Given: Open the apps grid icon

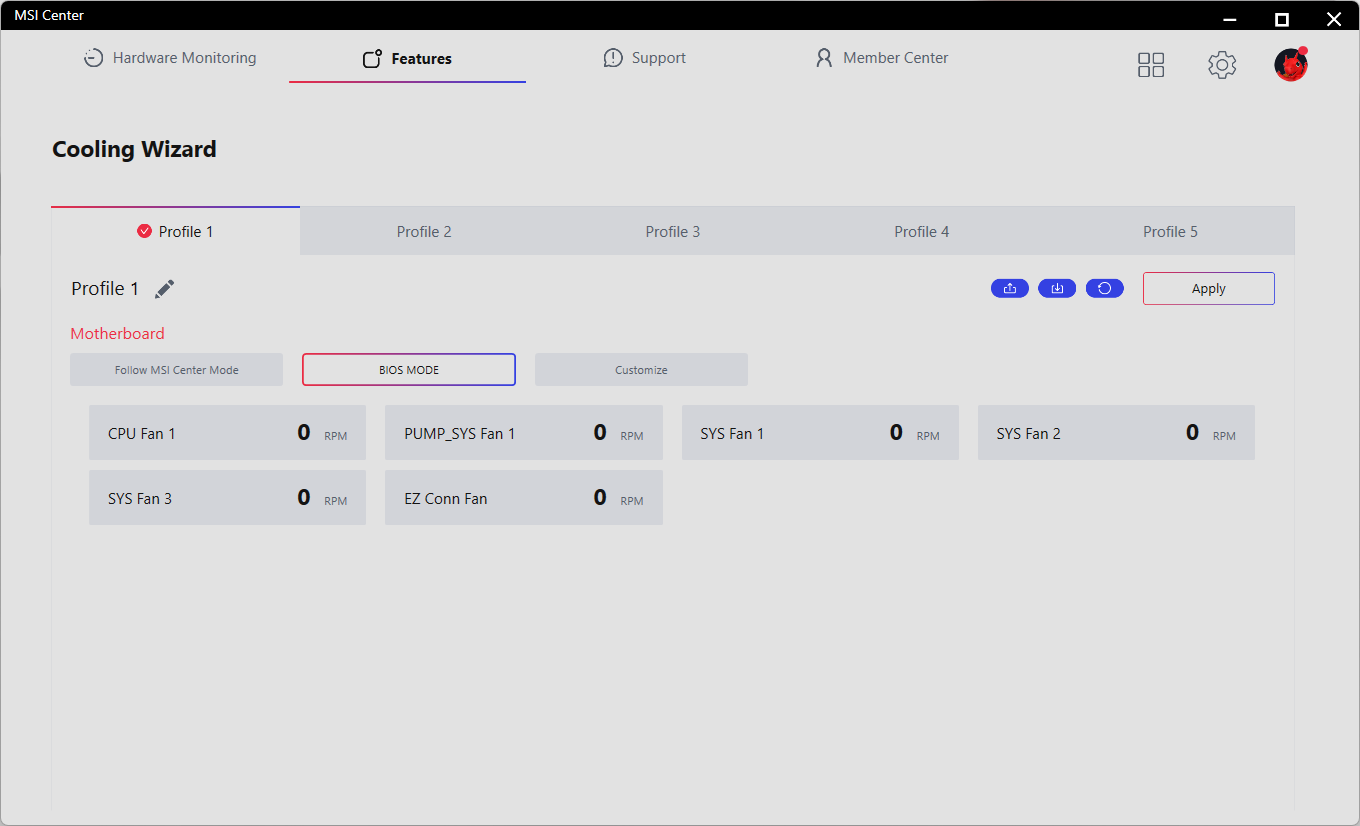Looking at the screenshot, I should (x=1151, y=65).
